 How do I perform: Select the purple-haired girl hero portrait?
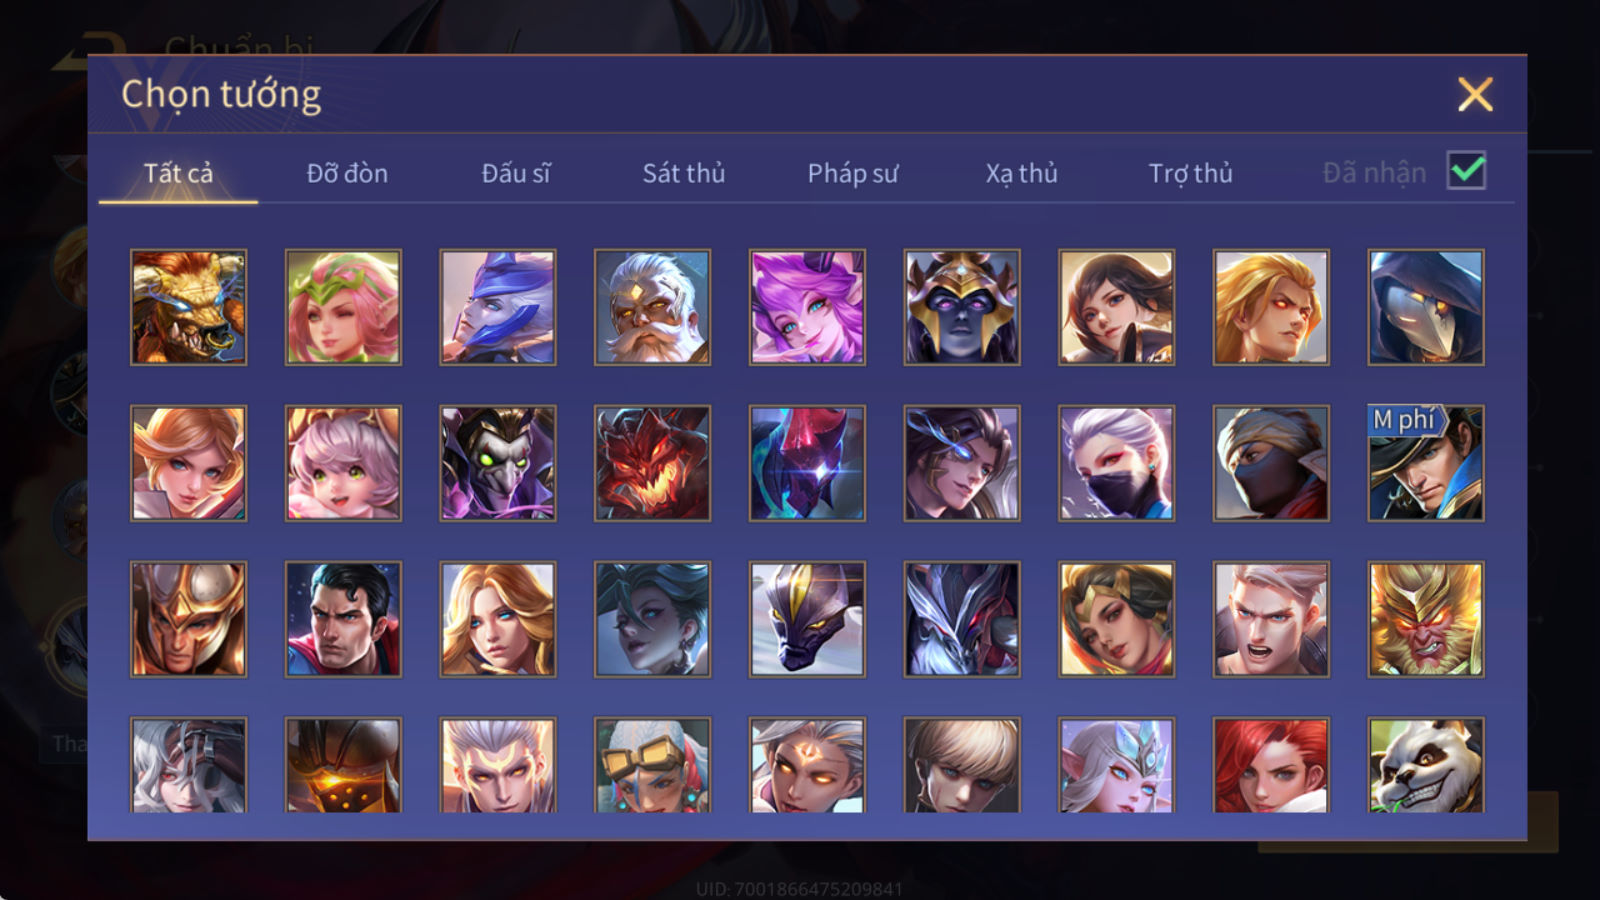(x=807, y=307)
